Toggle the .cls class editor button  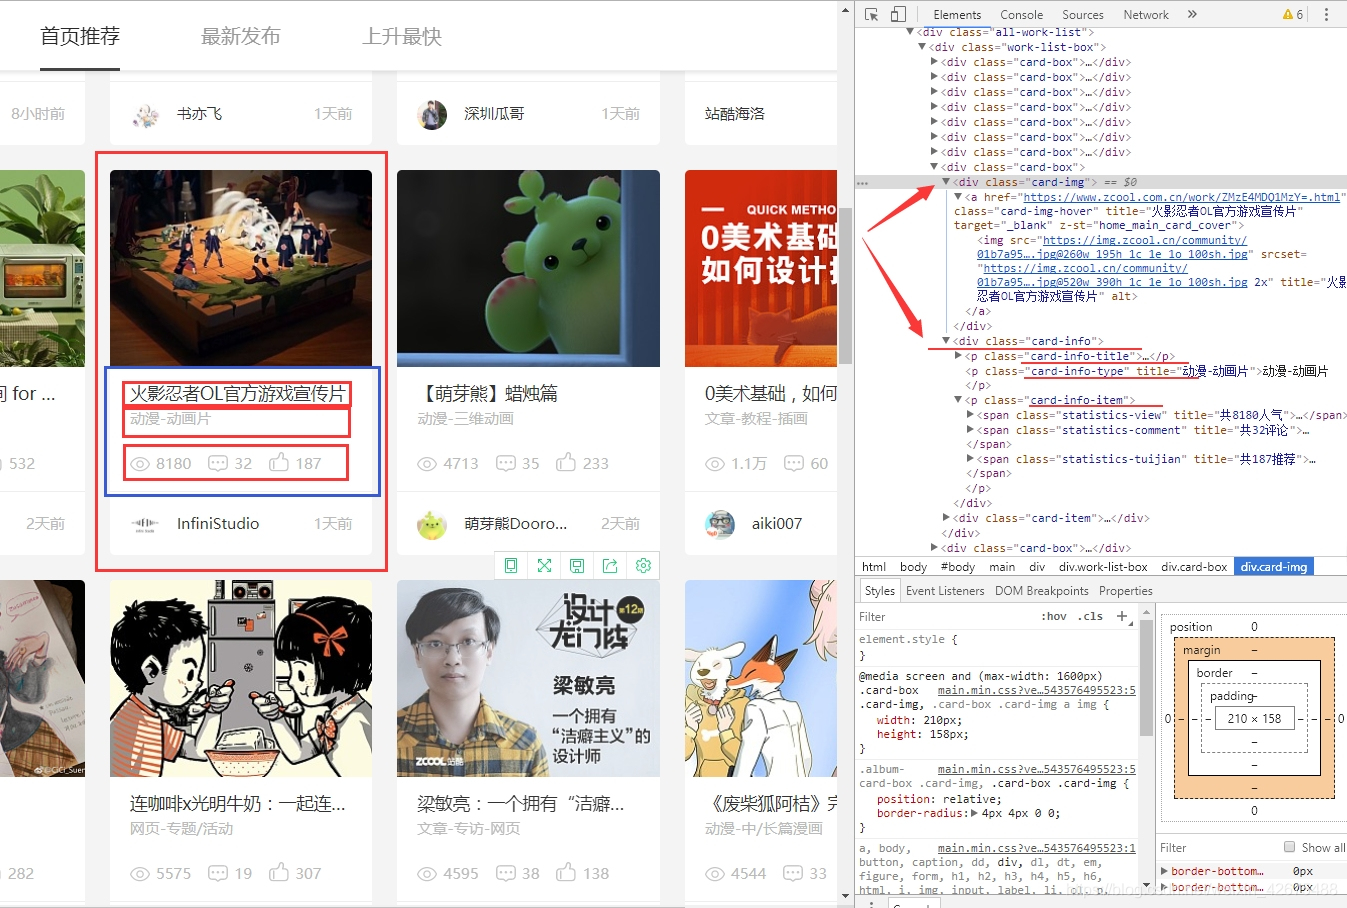(x=1091, y=617)
